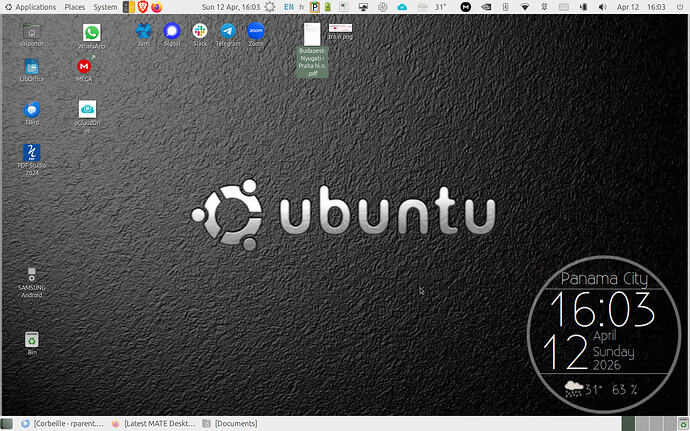Open the weather indicator showing 31°
This screenshot has width=690, height=431.
point(432,7)
